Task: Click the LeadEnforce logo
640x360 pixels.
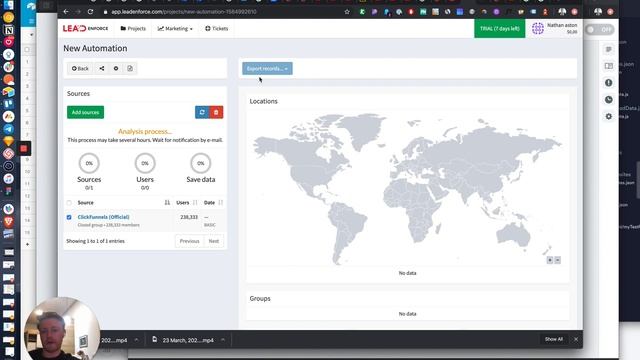Action: 85,29
